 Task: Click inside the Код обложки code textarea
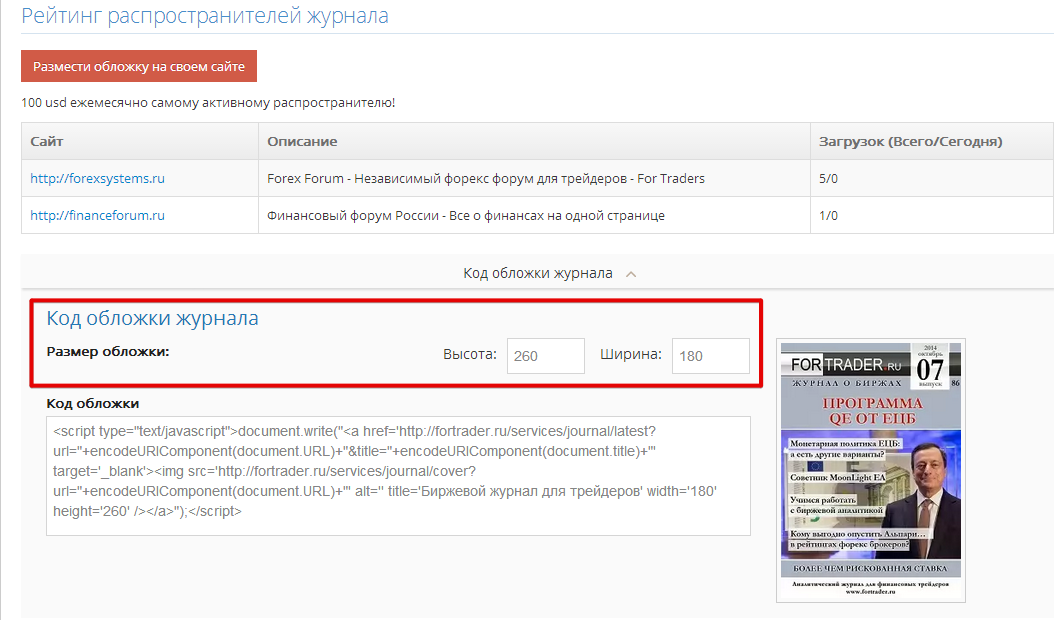[x=398, y=476]
